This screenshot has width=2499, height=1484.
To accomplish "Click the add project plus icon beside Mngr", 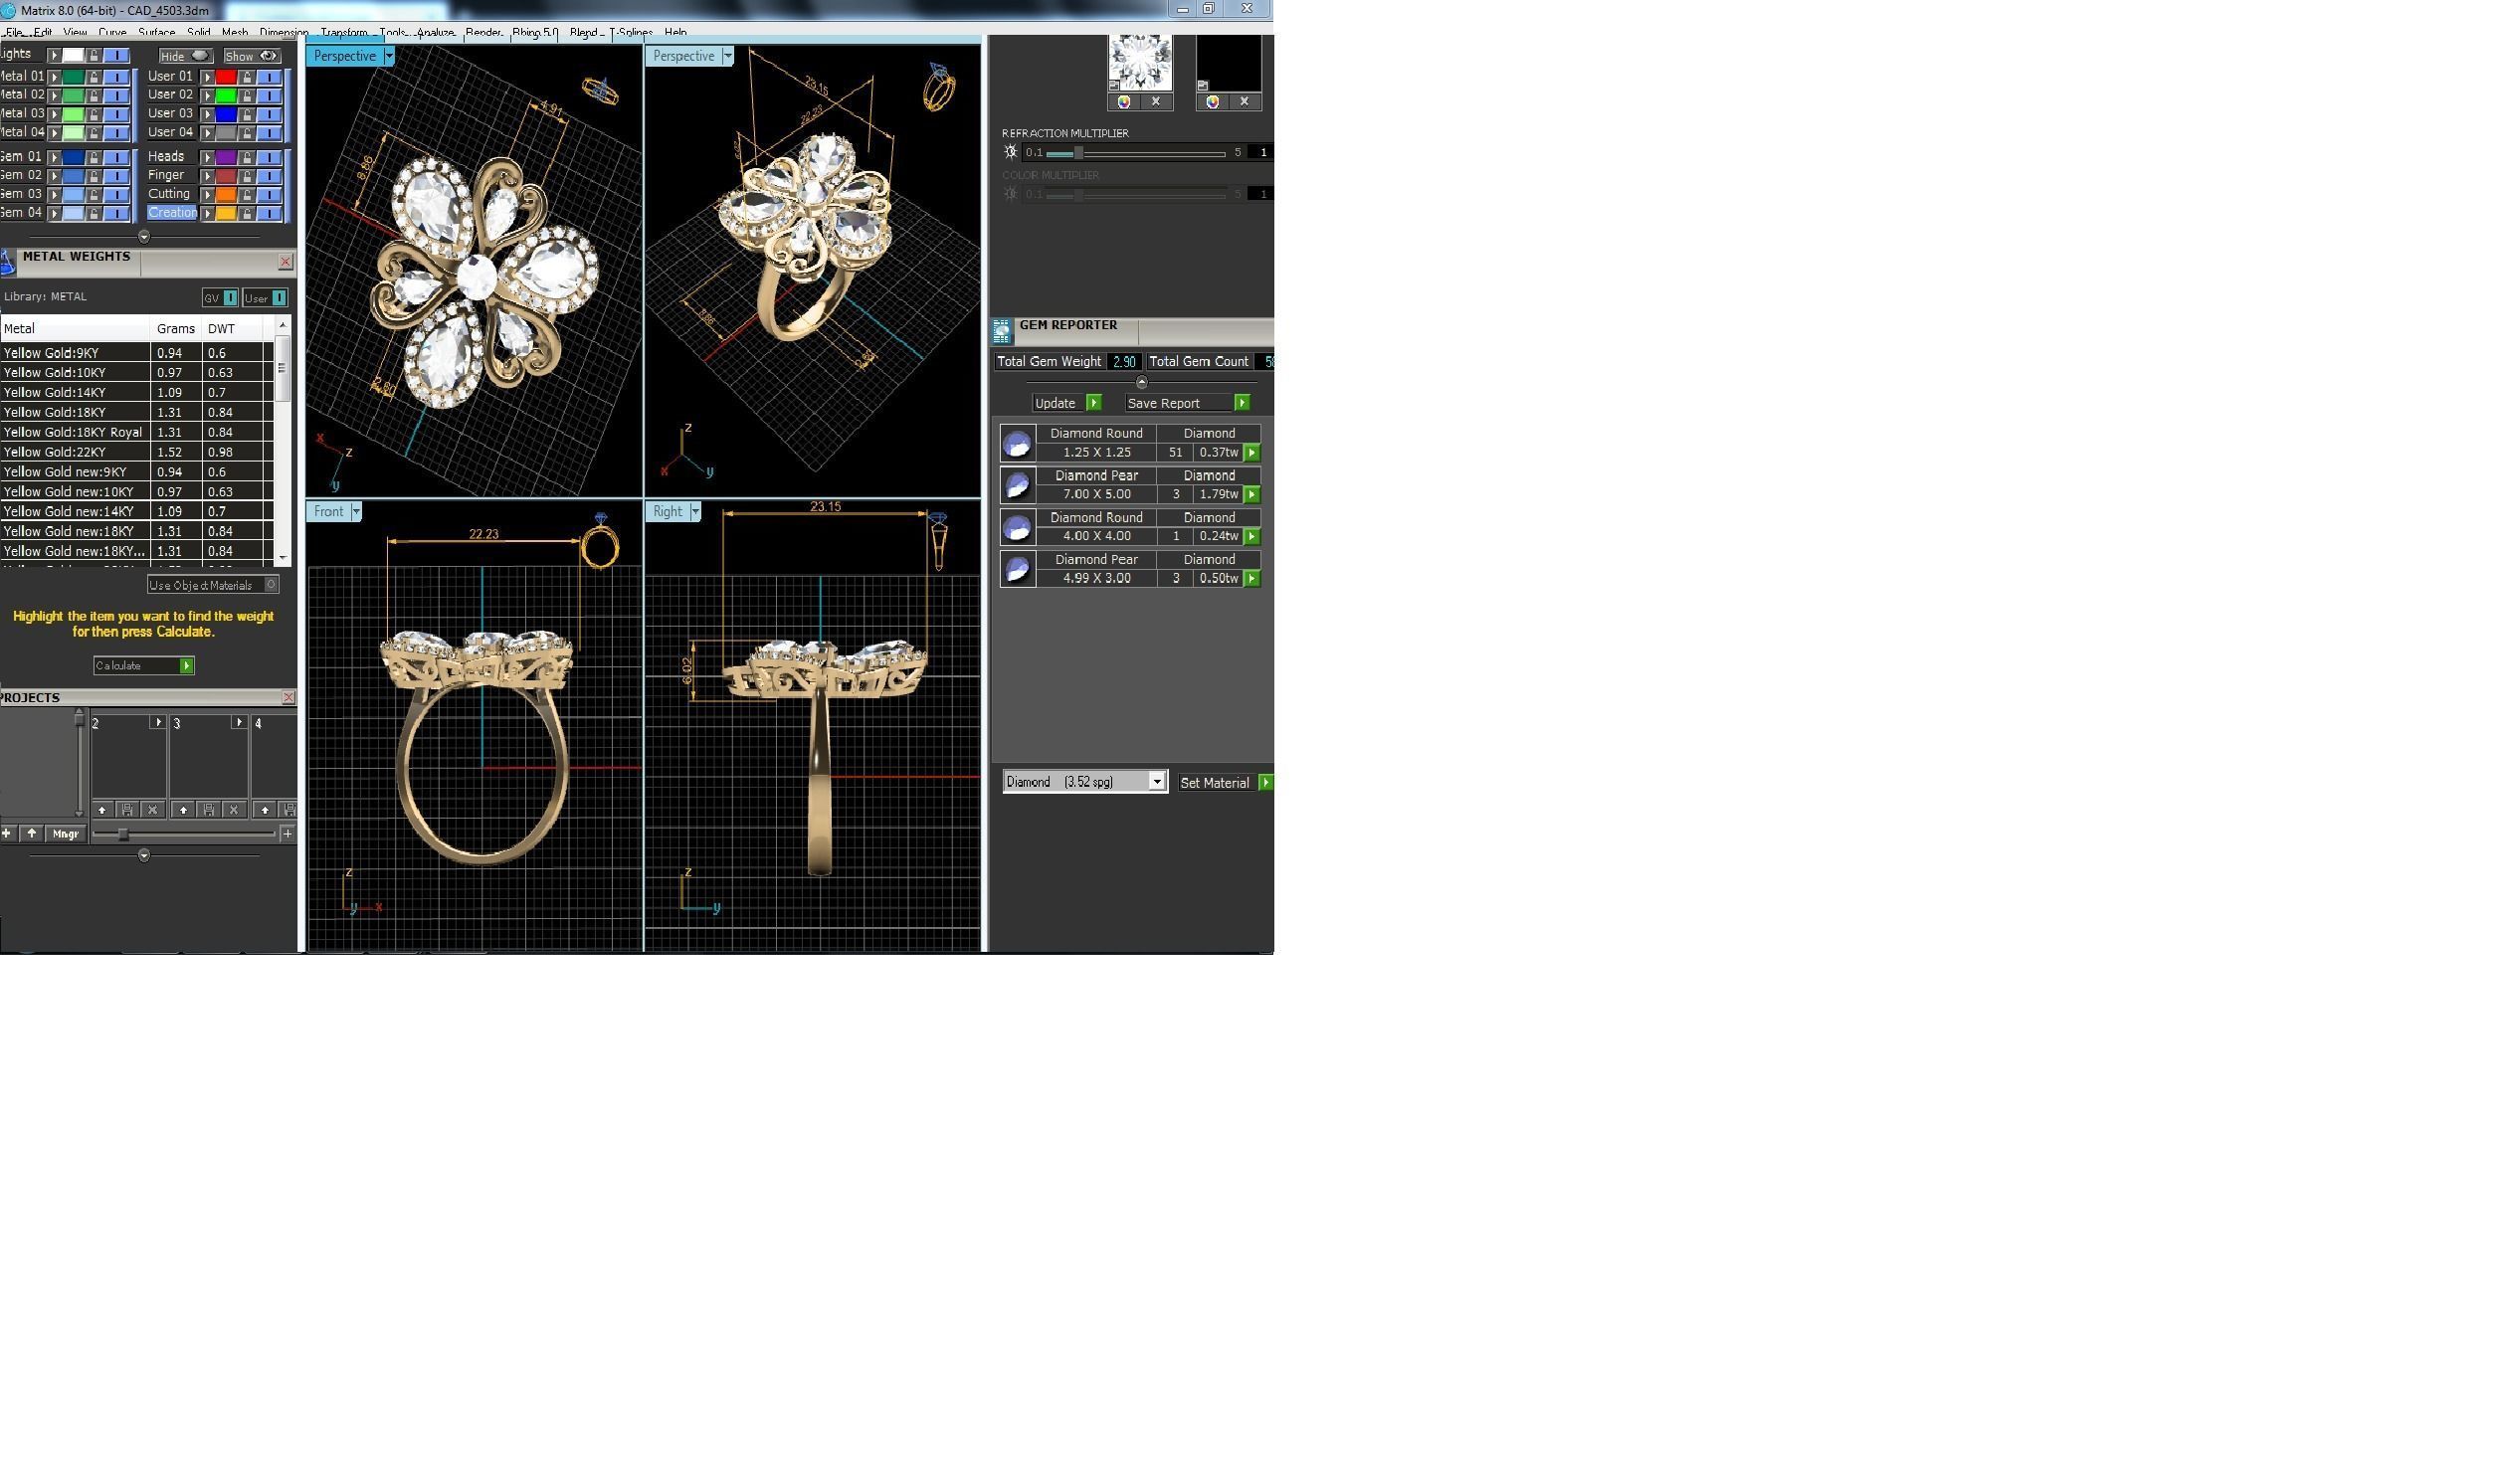I will click(7, 834).
